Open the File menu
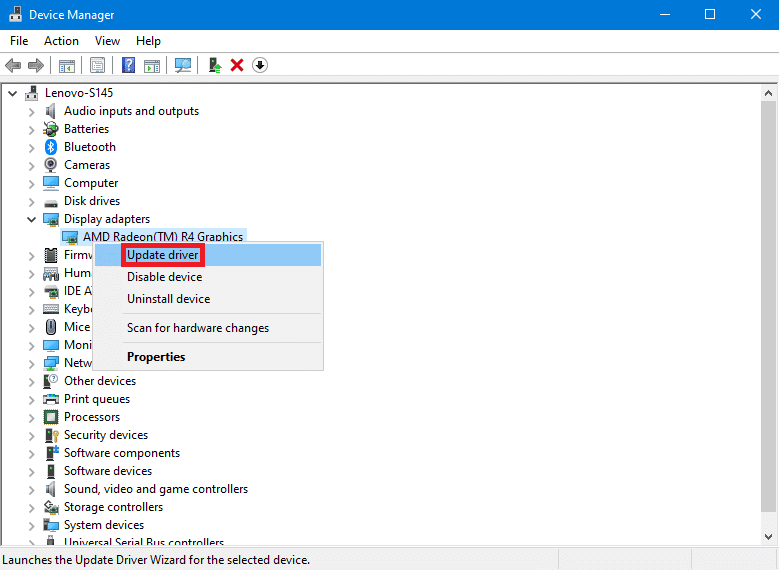The width and height of the screenshot is (779, 570). tap(19, 41)
